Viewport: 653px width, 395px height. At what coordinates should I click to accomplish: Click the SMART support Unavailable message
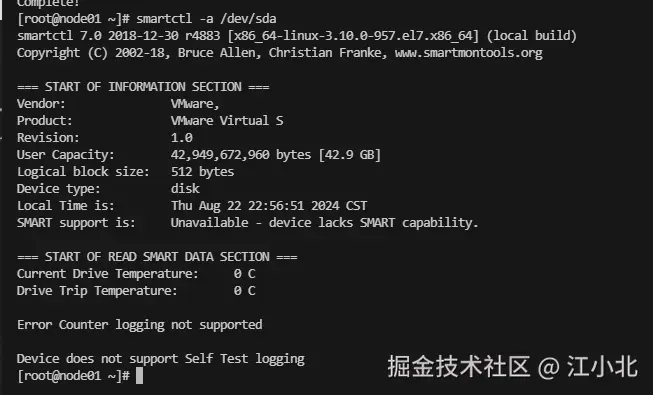(x=324, y=222)
